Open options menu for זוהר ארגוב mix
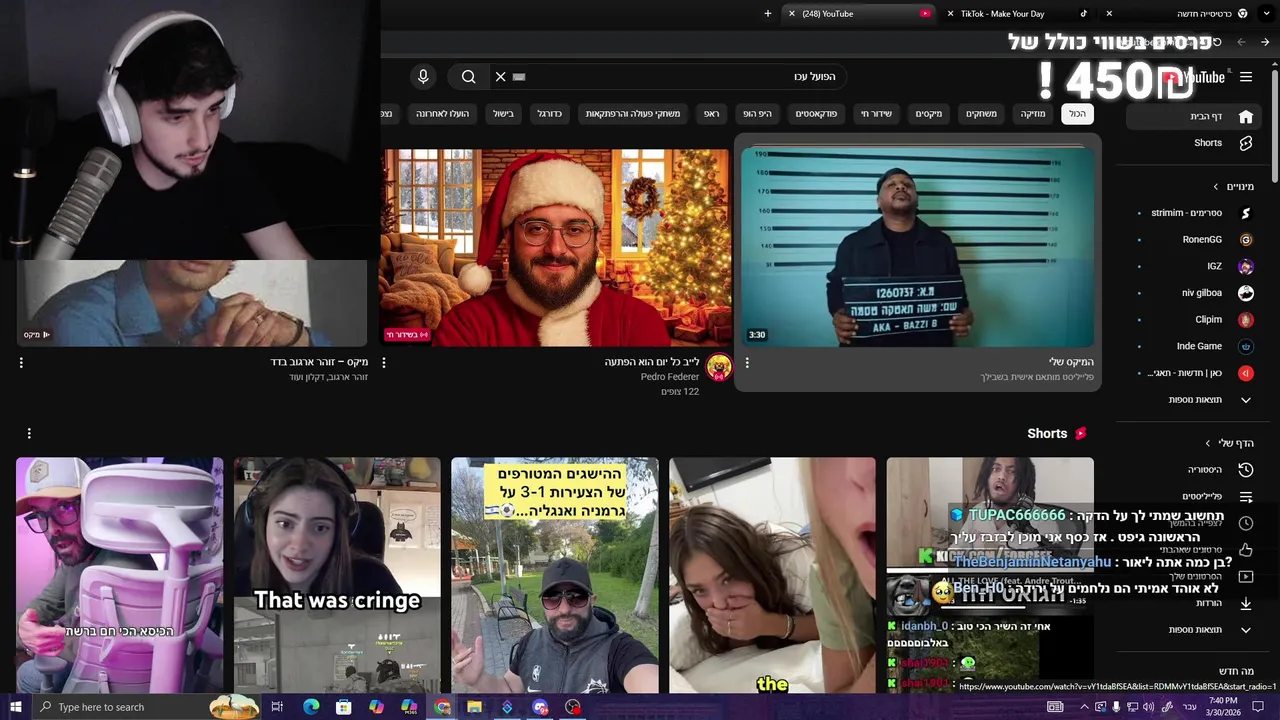This screenshot has height=720, width=1280. (x=21, y=363)
